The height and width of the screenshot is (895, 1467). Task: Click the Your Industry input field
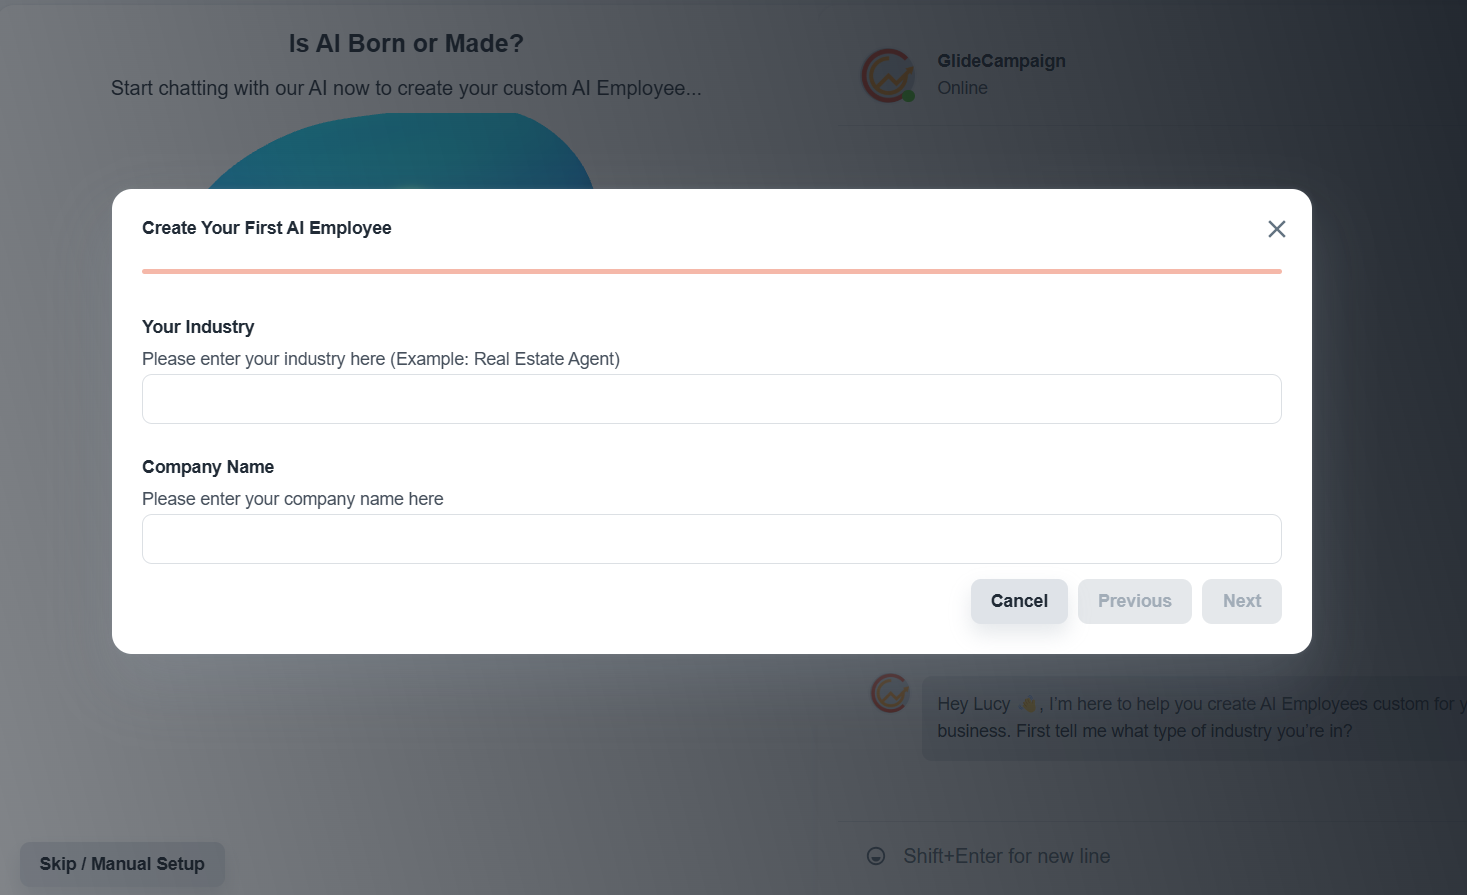(711, 399)
